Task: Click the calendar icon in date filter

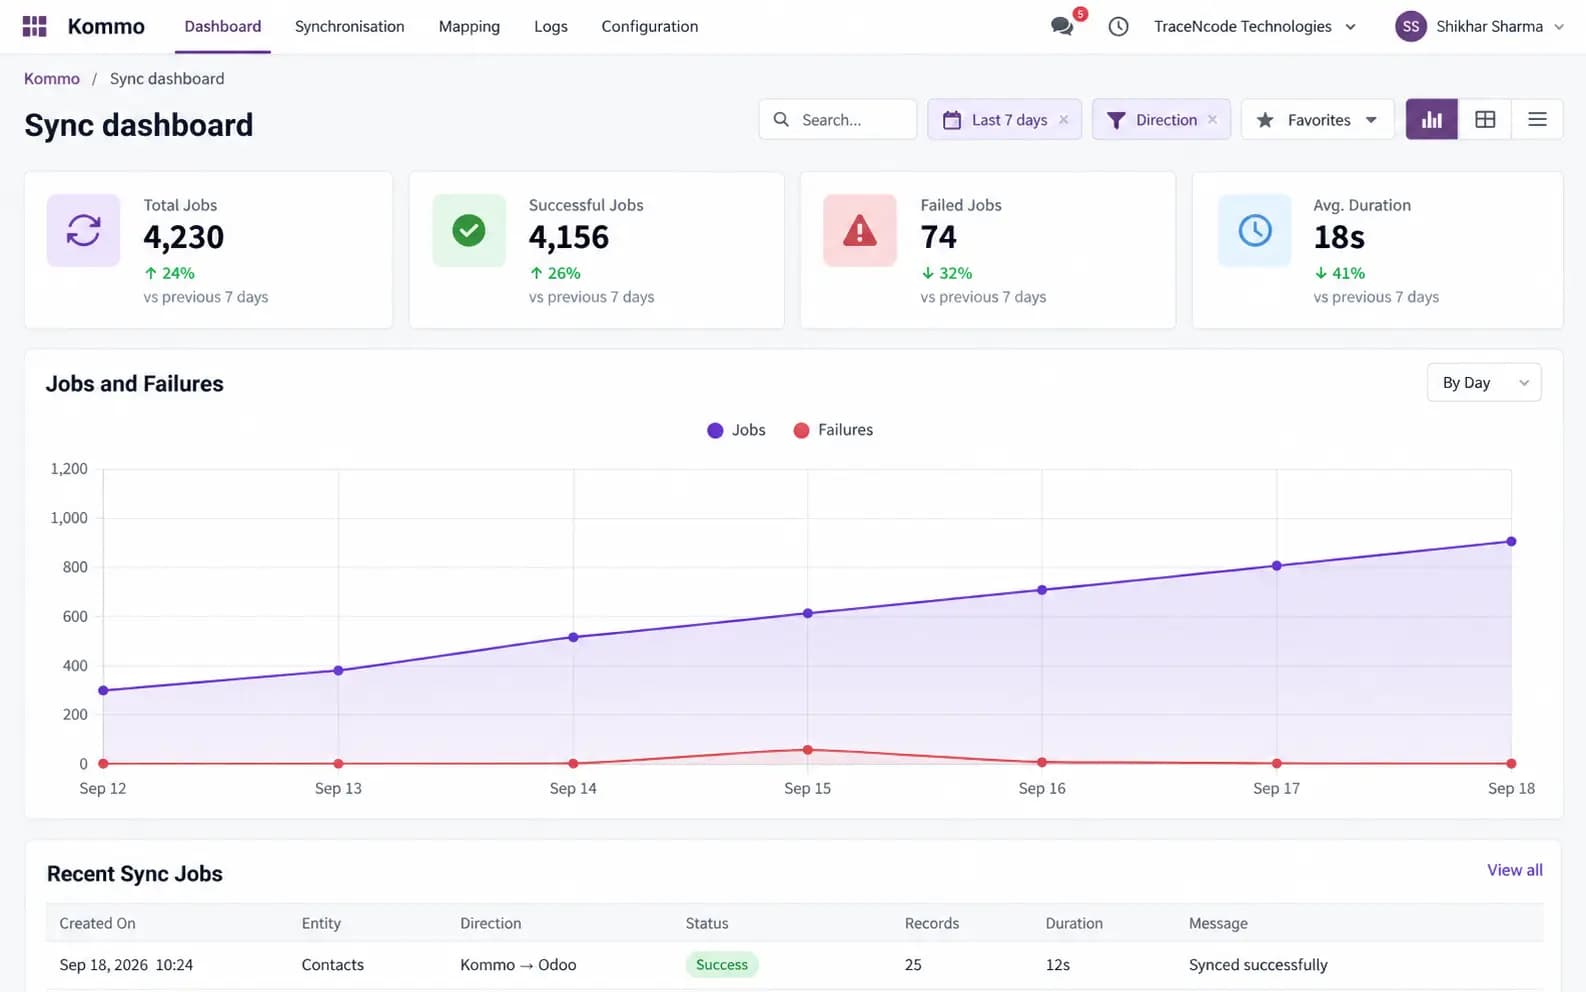Action: pyautogui.click(x=952, y=120)
